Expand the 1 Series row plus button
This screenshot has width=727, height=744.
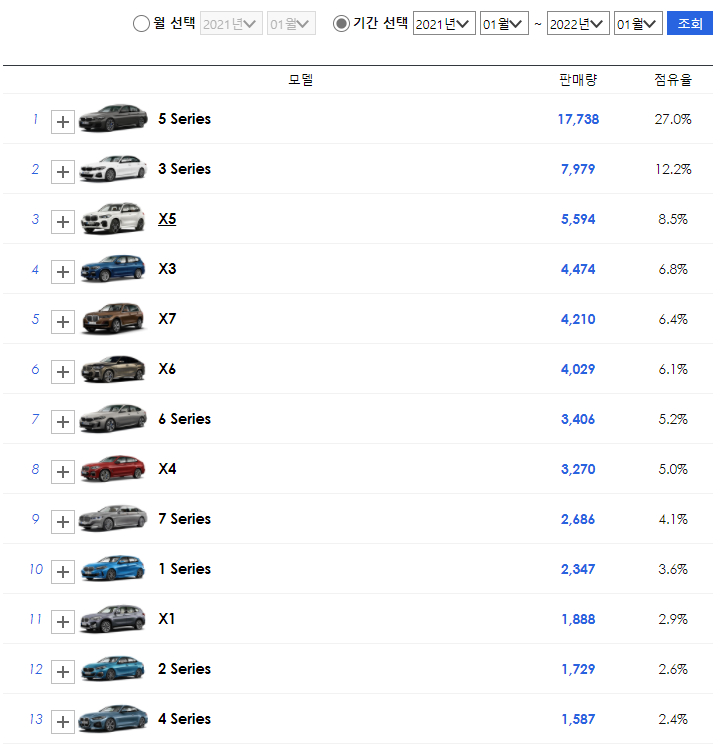(x=63, y=572)
